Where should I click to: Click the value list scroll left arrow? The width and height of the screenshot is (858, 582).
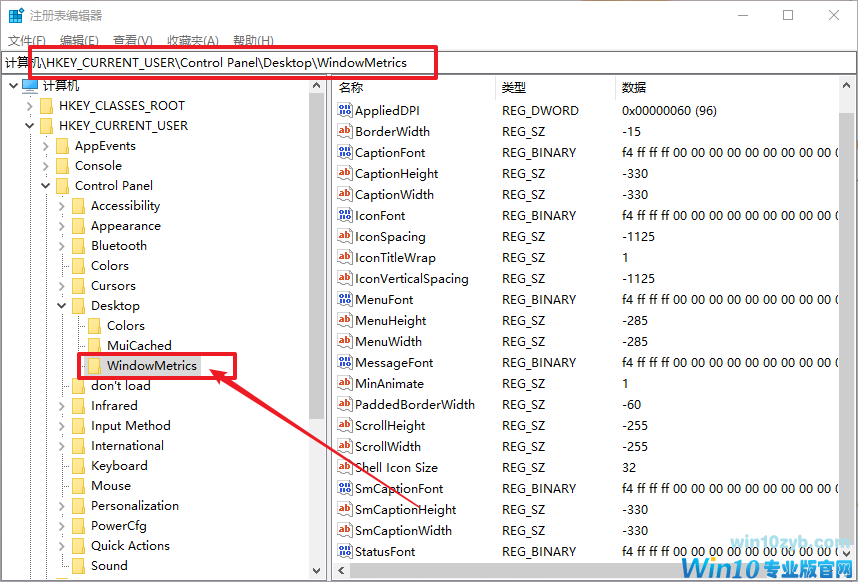click(341, 571)
